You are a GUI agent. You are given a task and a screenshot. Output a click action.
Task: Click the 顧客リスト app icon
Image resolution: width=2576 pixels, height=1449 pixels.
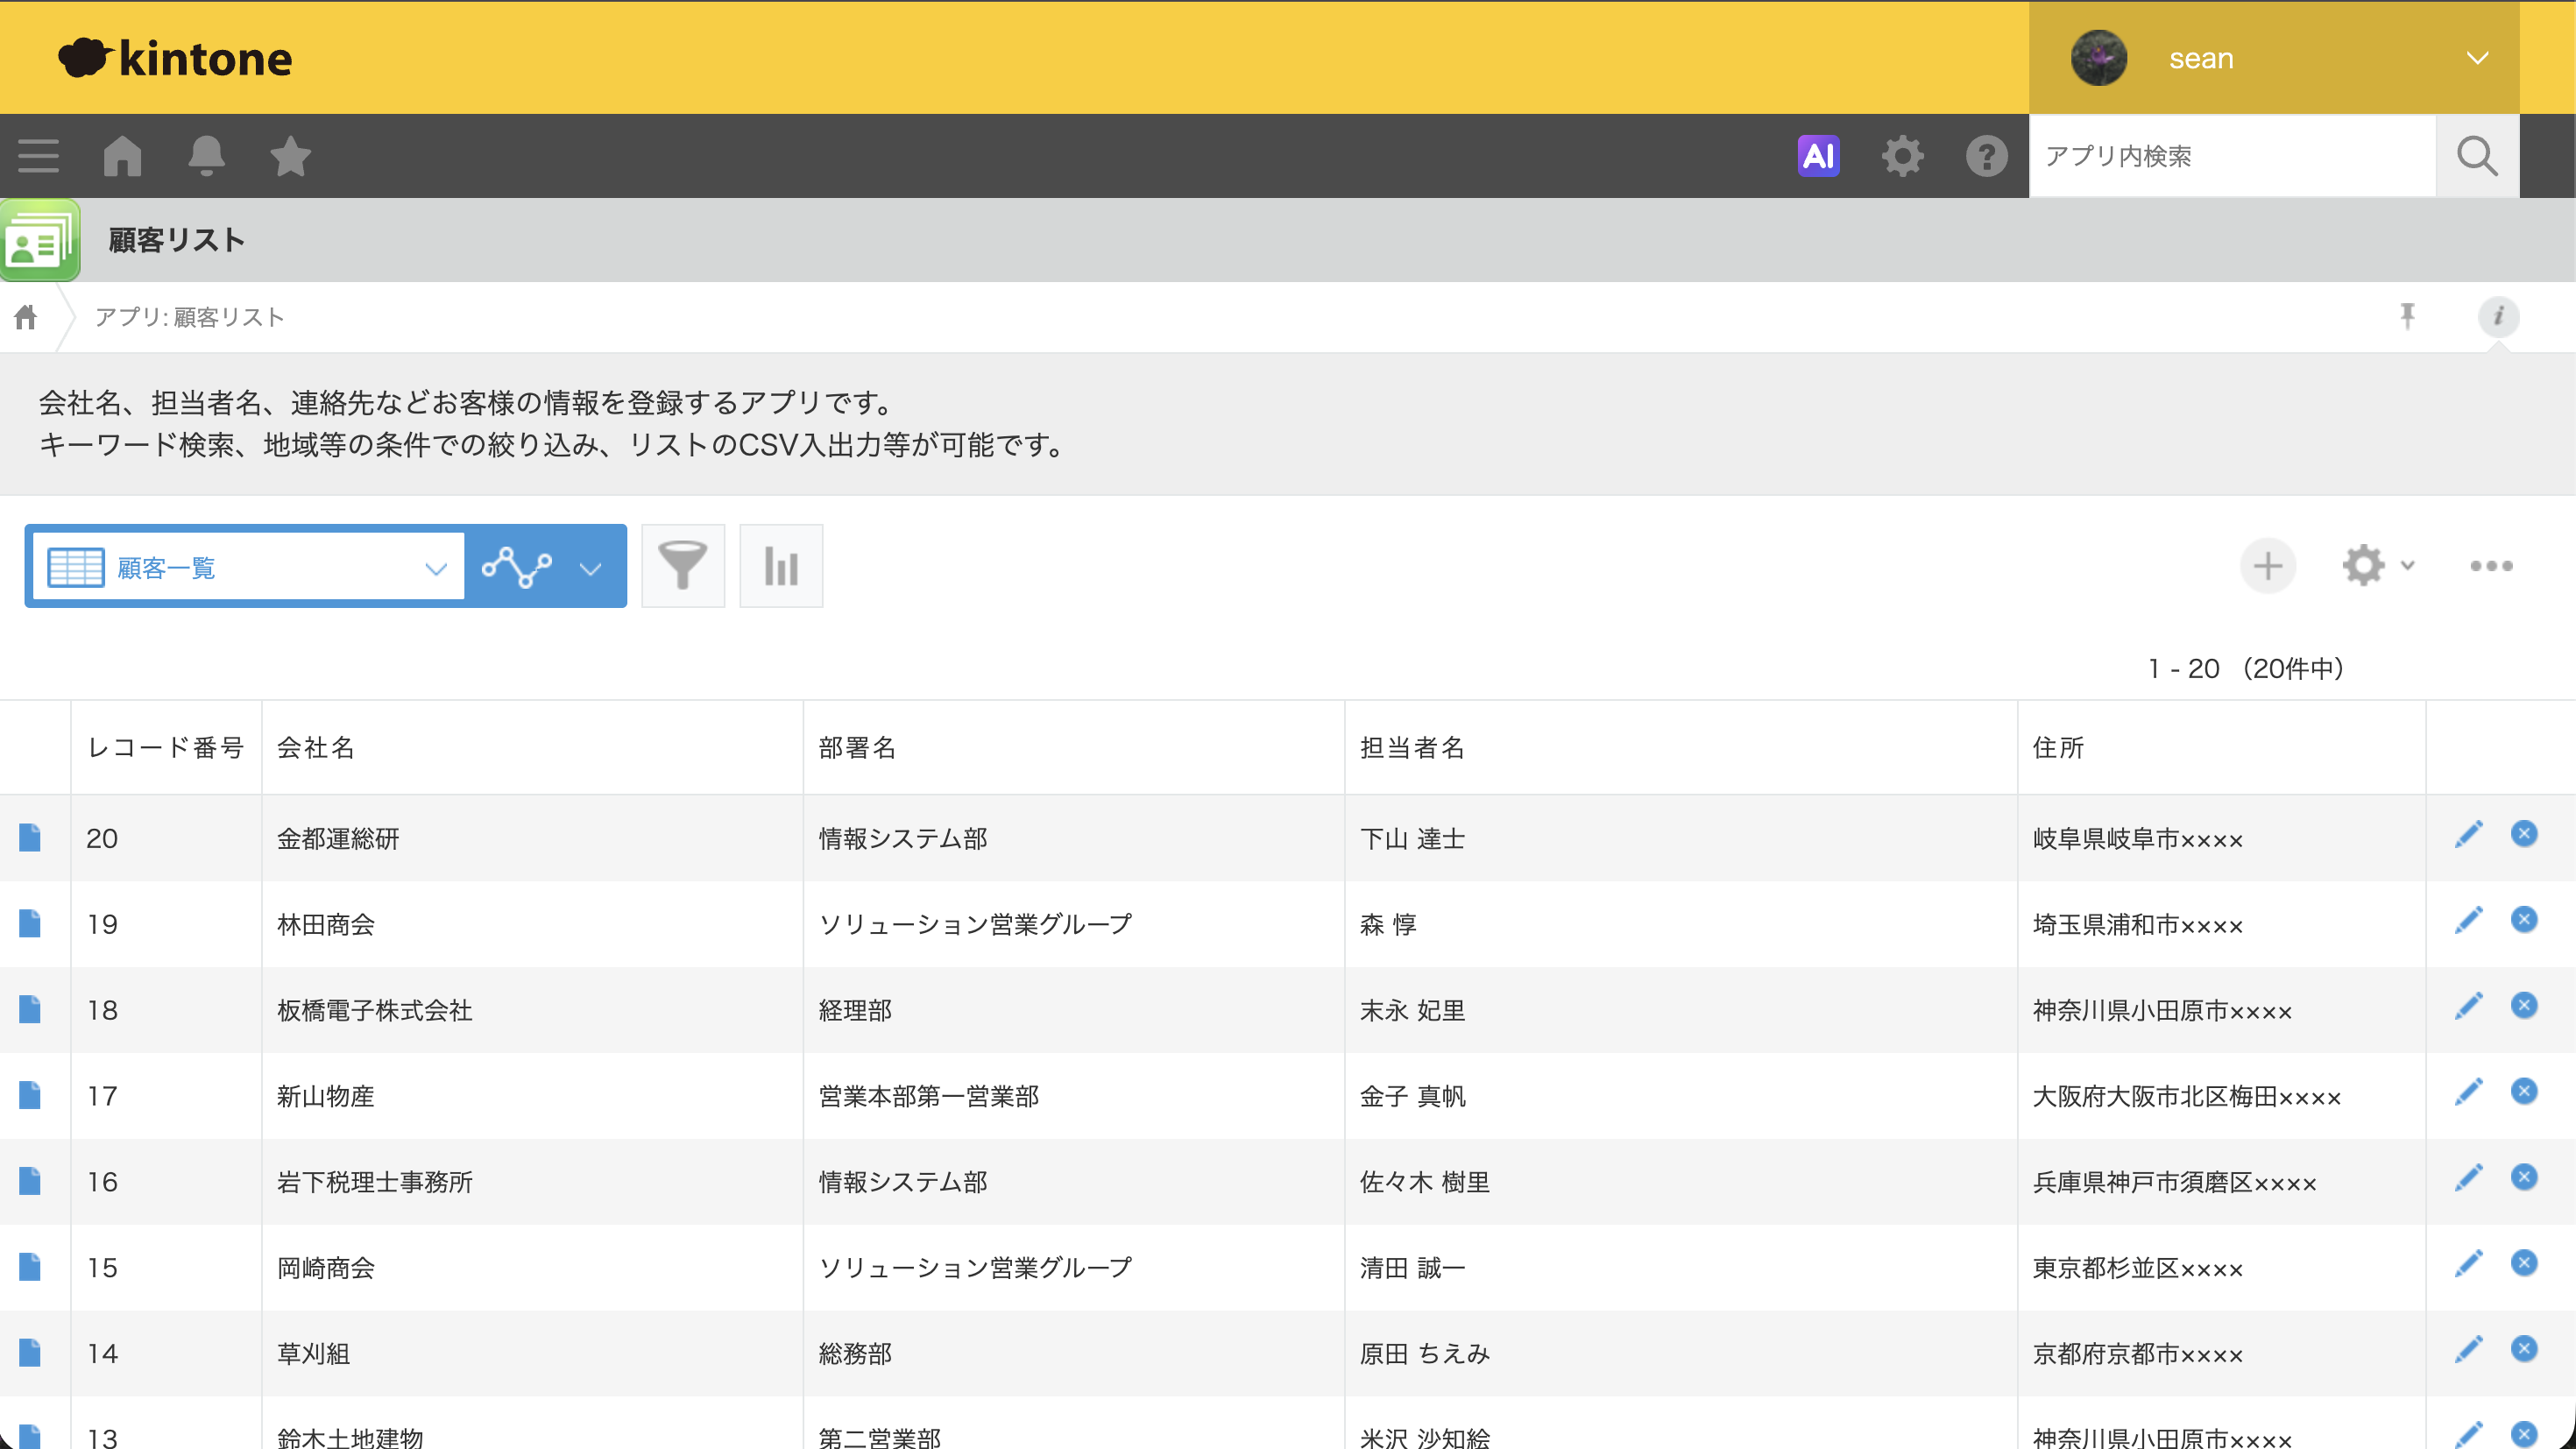coord(40,240)
